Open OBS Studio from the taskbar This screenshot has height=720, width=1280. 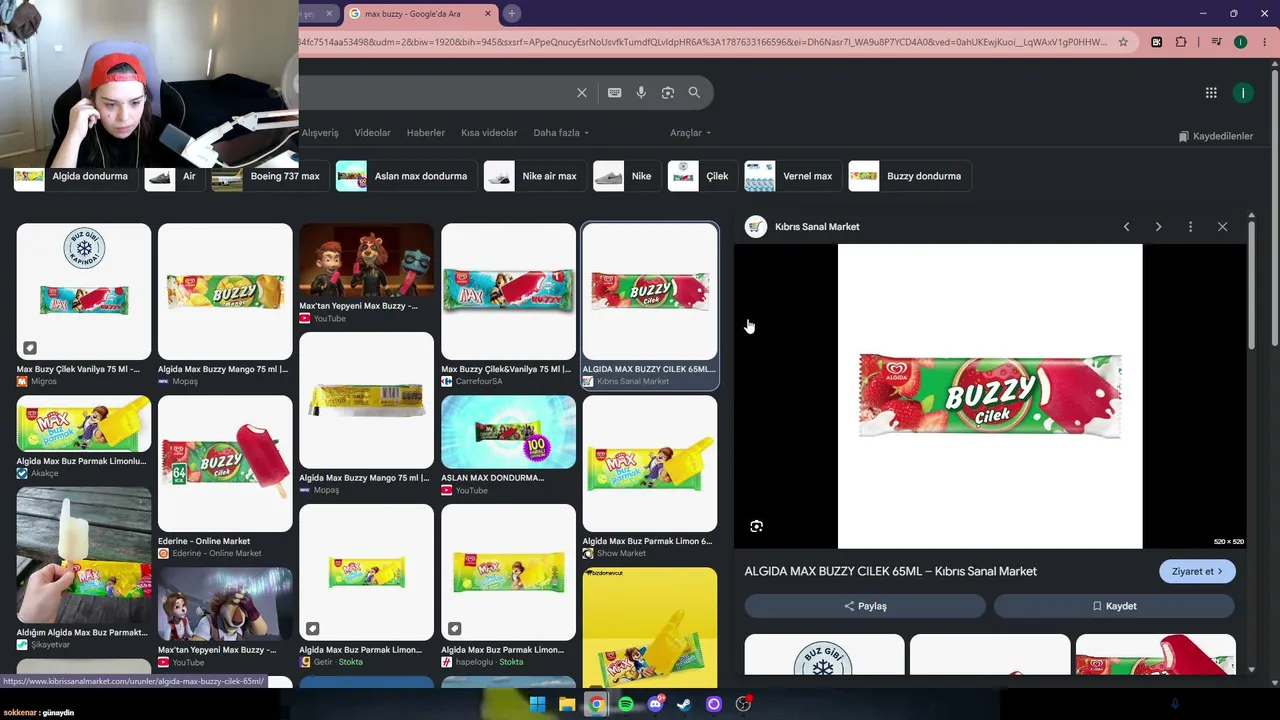(743, 704)
